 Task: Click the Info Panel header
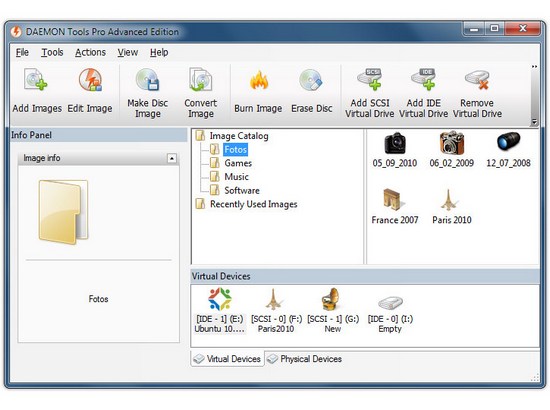(x=99, y=135)
